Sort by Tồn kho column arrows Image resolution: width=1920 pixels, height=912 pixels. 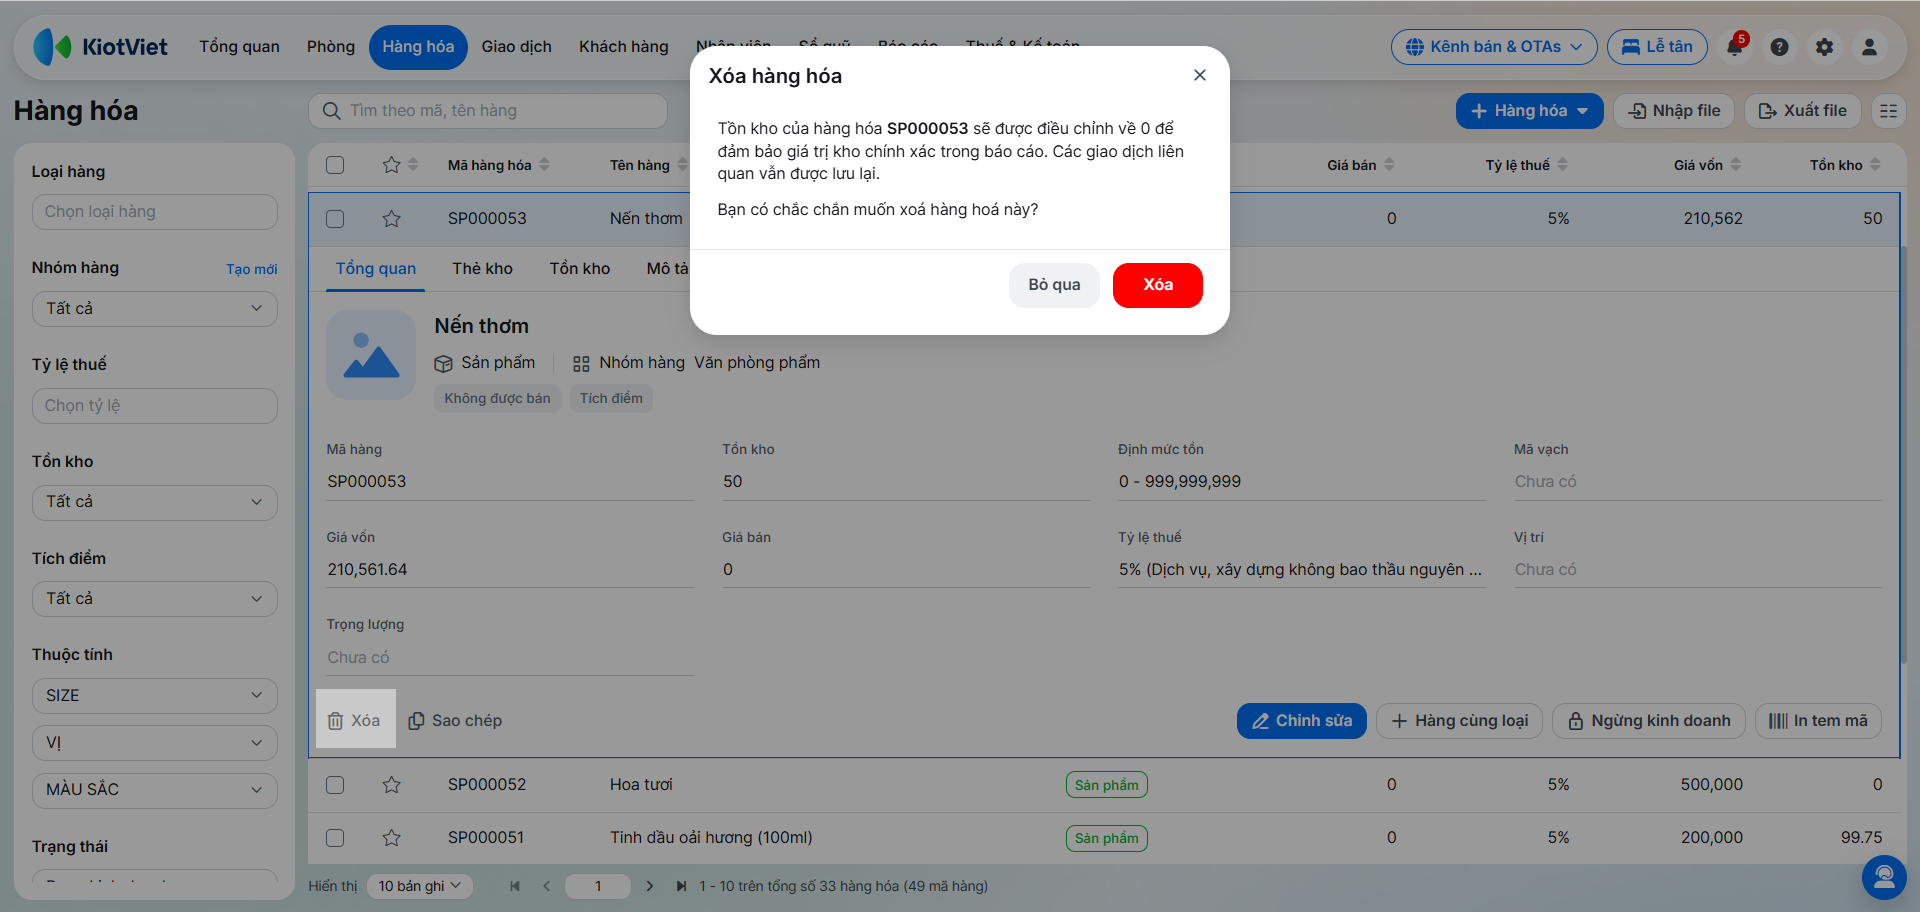(x=1875, y=165)
